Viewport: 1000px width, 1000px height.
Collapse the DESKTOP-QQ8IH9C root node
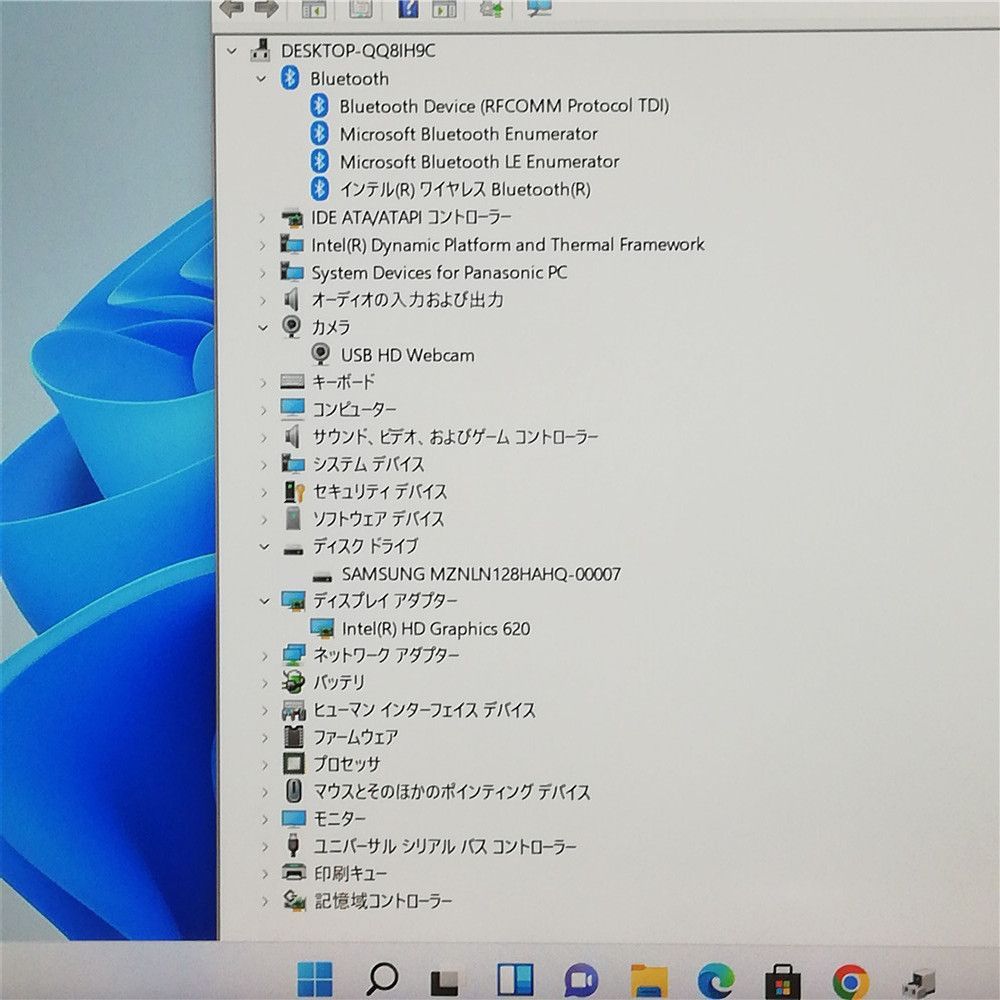232,50
